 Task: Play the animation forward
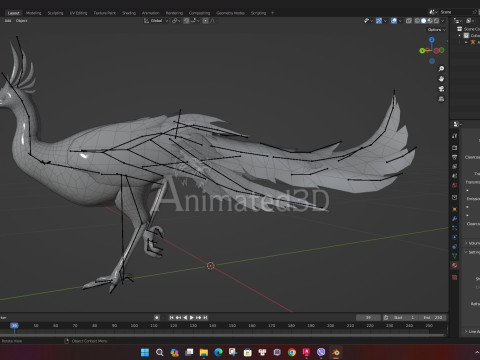(x=192, y=318)
